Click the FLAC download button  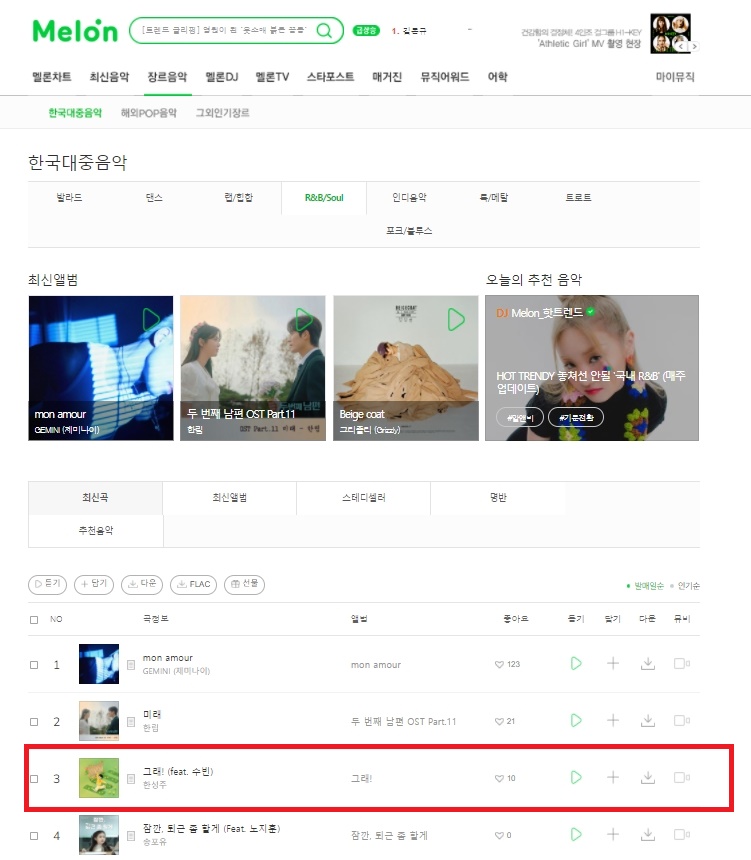coord(194,584)
